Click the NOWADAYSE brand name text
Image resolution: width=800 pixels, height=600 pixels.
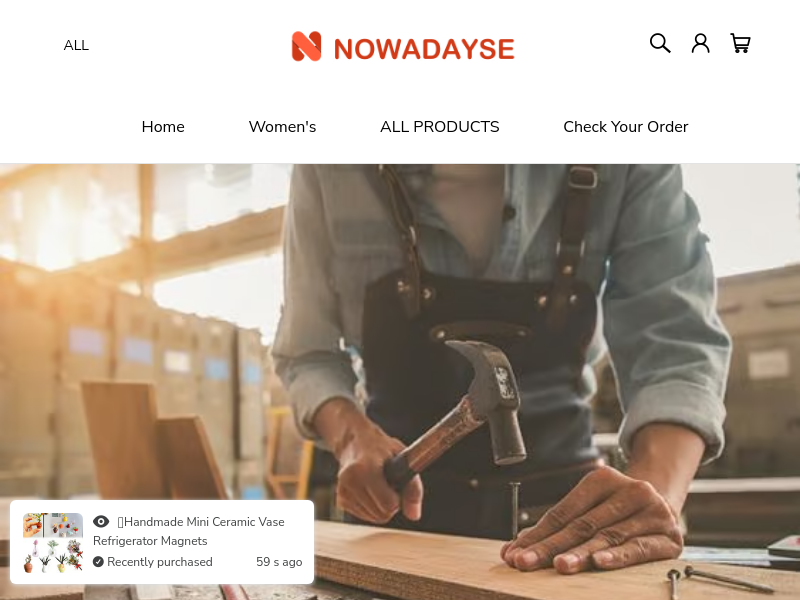pos(424,49)
